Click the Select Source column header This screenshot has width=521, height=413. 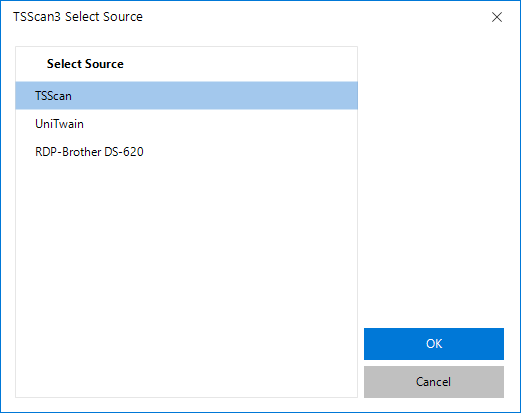click(186, 64)
